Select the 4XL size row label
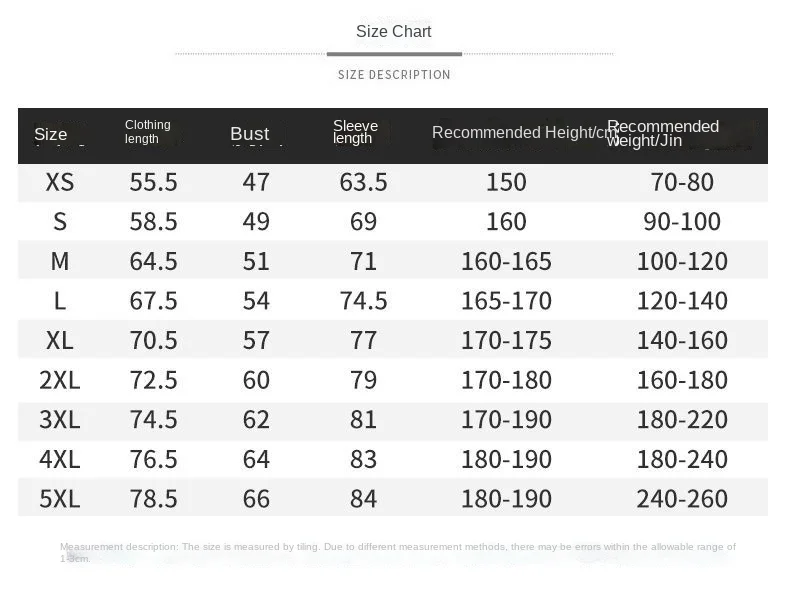Viewport: 790px width, 601px height. point(60,459)
